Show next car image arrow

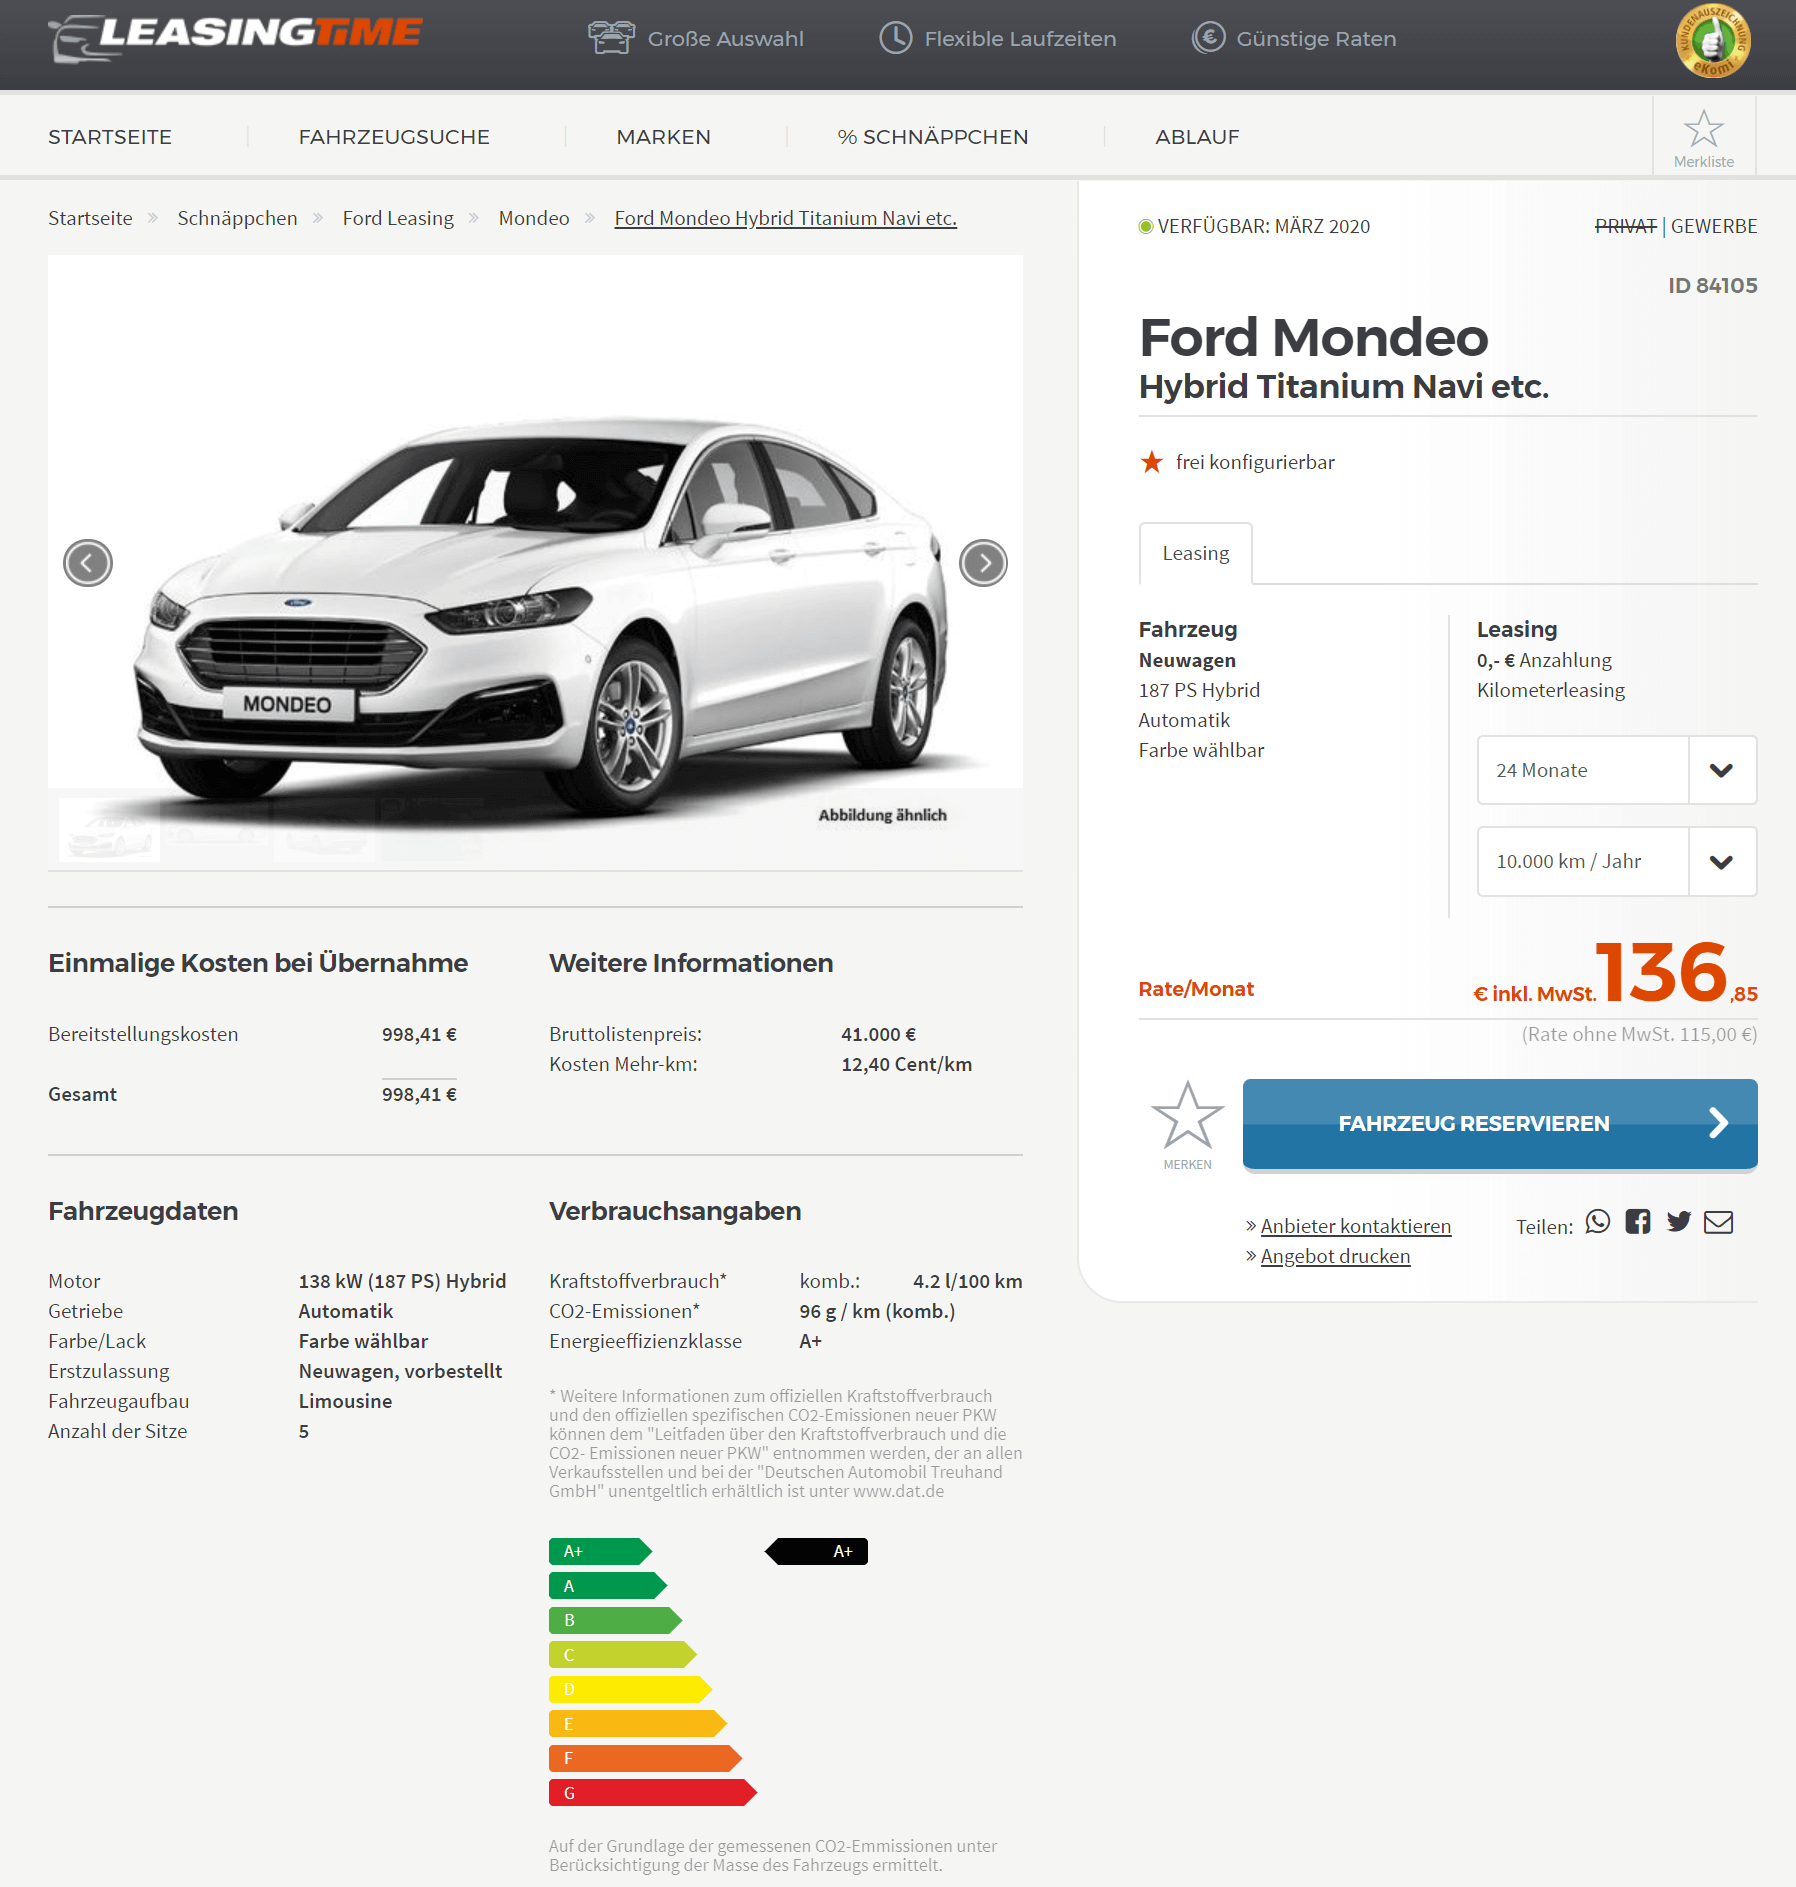(x=983, y=563)
